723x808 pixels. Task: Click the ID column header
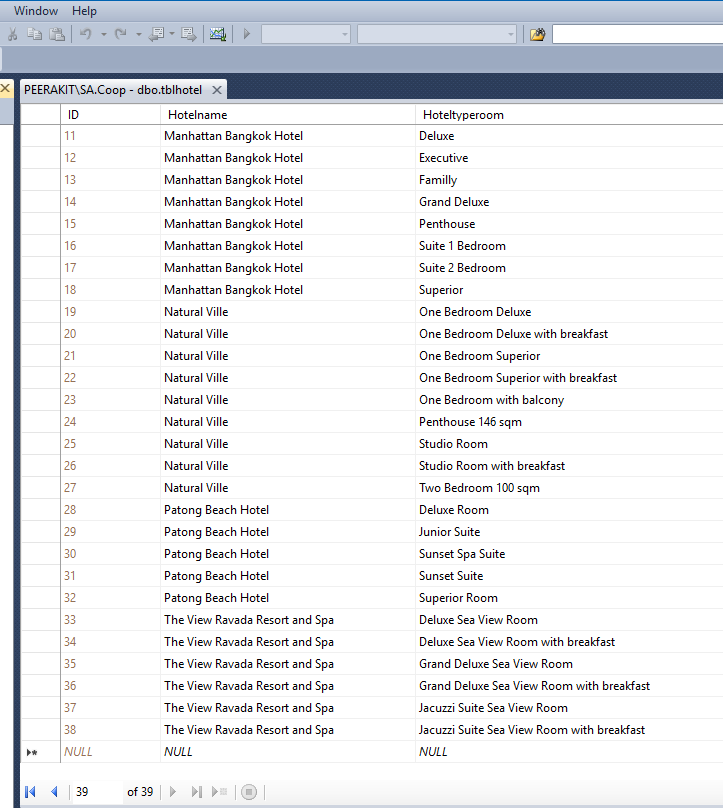(111, 115)
